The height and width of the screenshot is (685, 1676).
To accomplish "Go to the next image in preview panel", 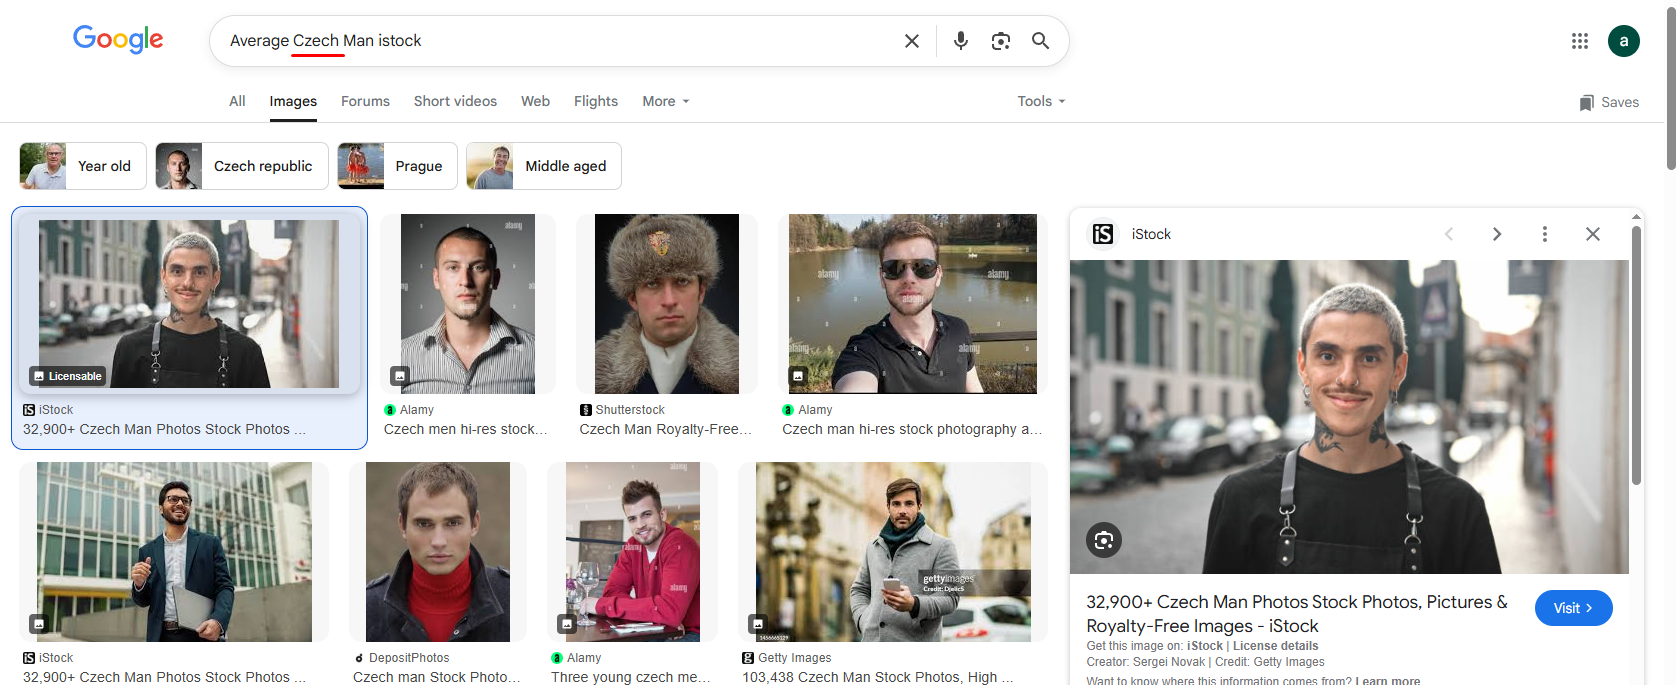I will click(1496, 234).
